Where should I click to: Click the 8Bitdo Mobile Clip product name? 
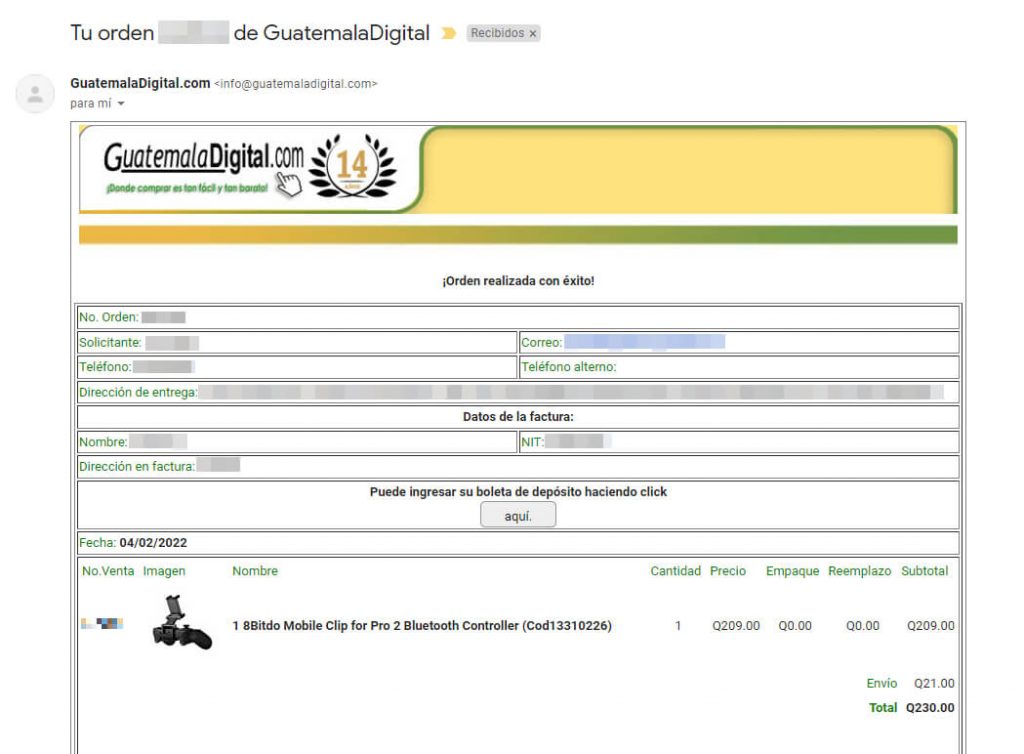421,626
